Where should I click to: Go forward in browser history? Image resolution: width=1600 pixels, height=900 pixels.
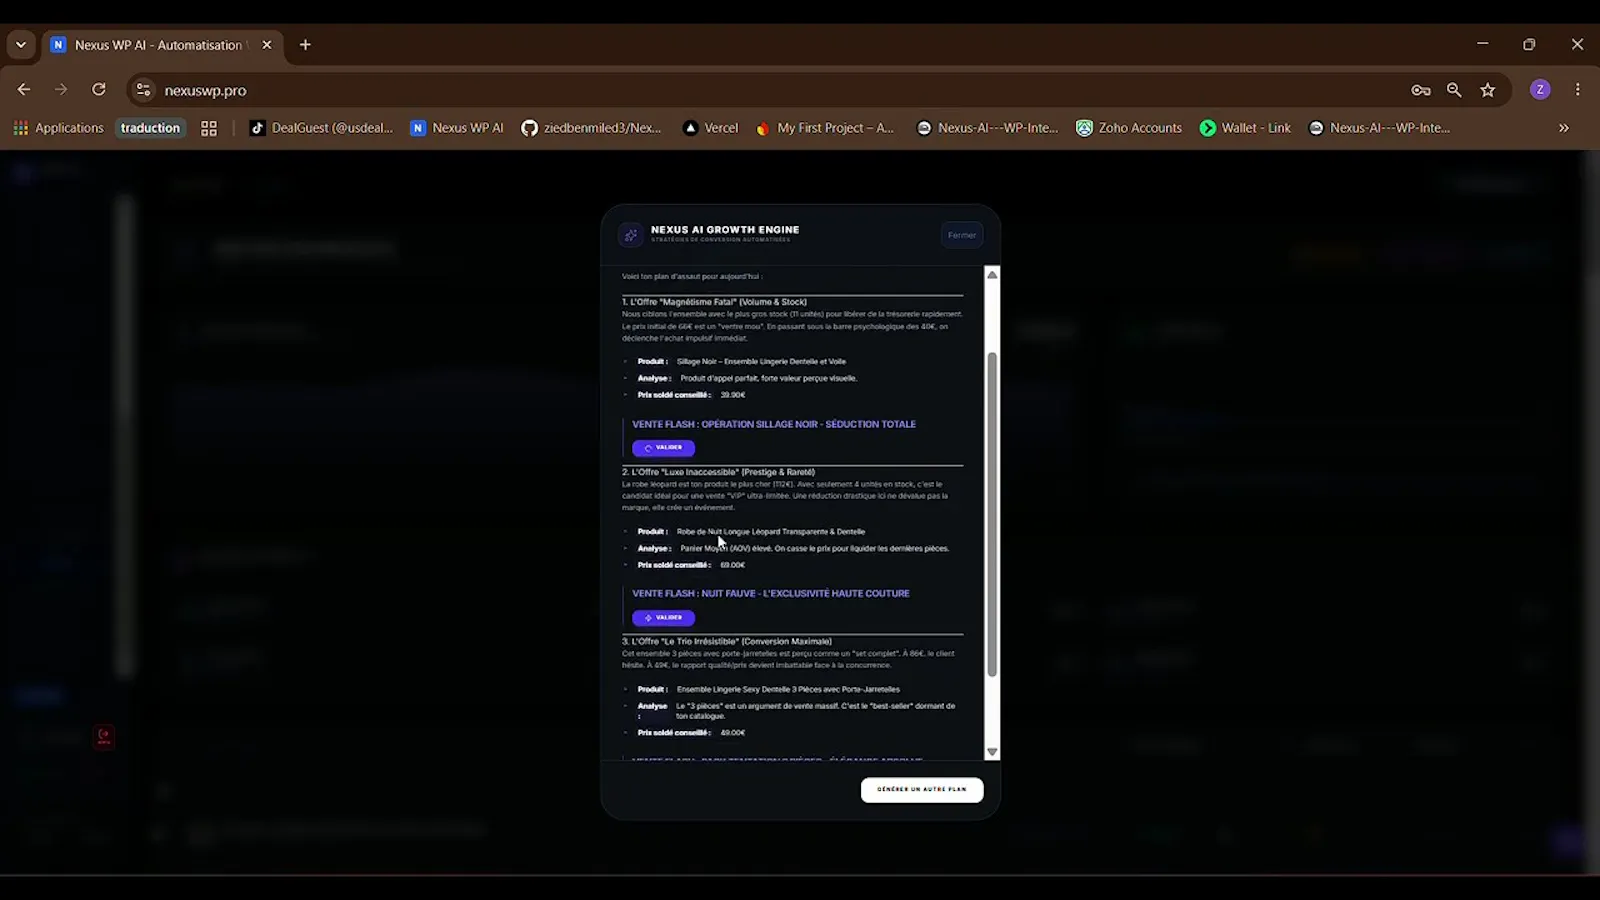(61, 90)
